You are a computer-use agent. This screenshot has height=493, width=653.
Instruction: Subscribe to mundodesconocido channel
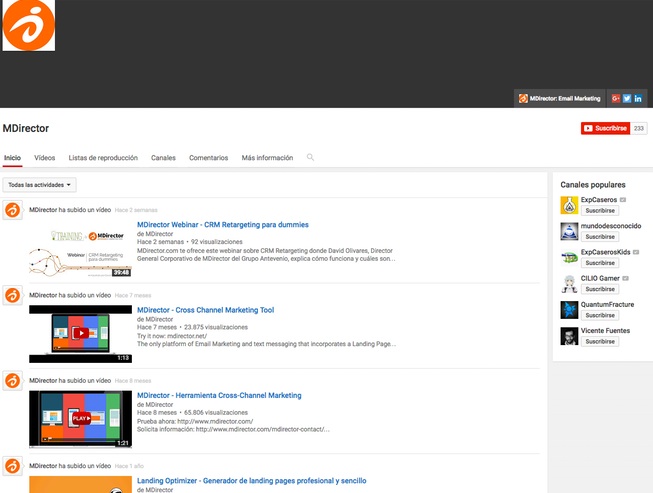coord(600,237)
